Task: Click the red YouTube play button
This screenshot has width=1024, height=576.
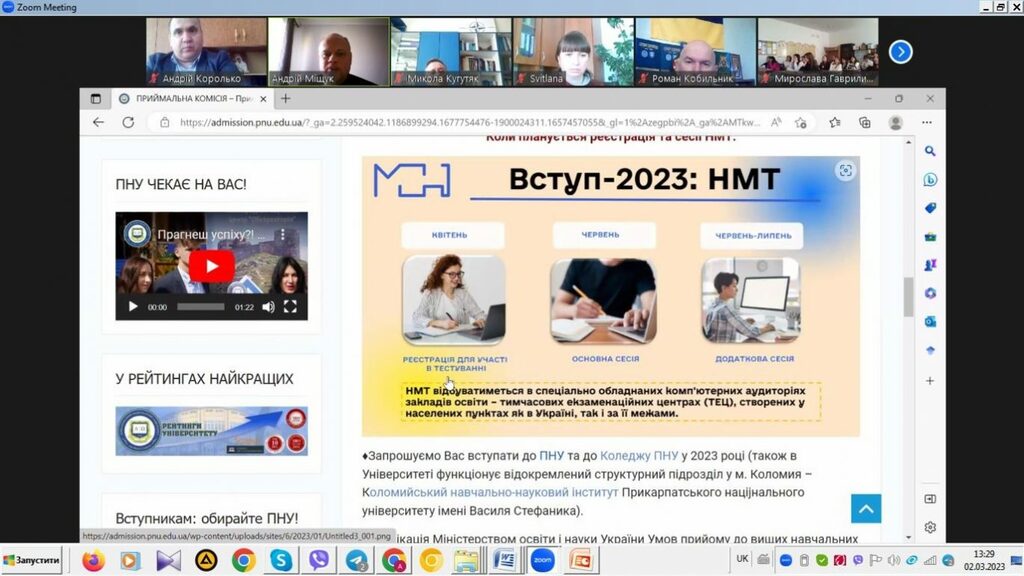Action: coord(212,266)
